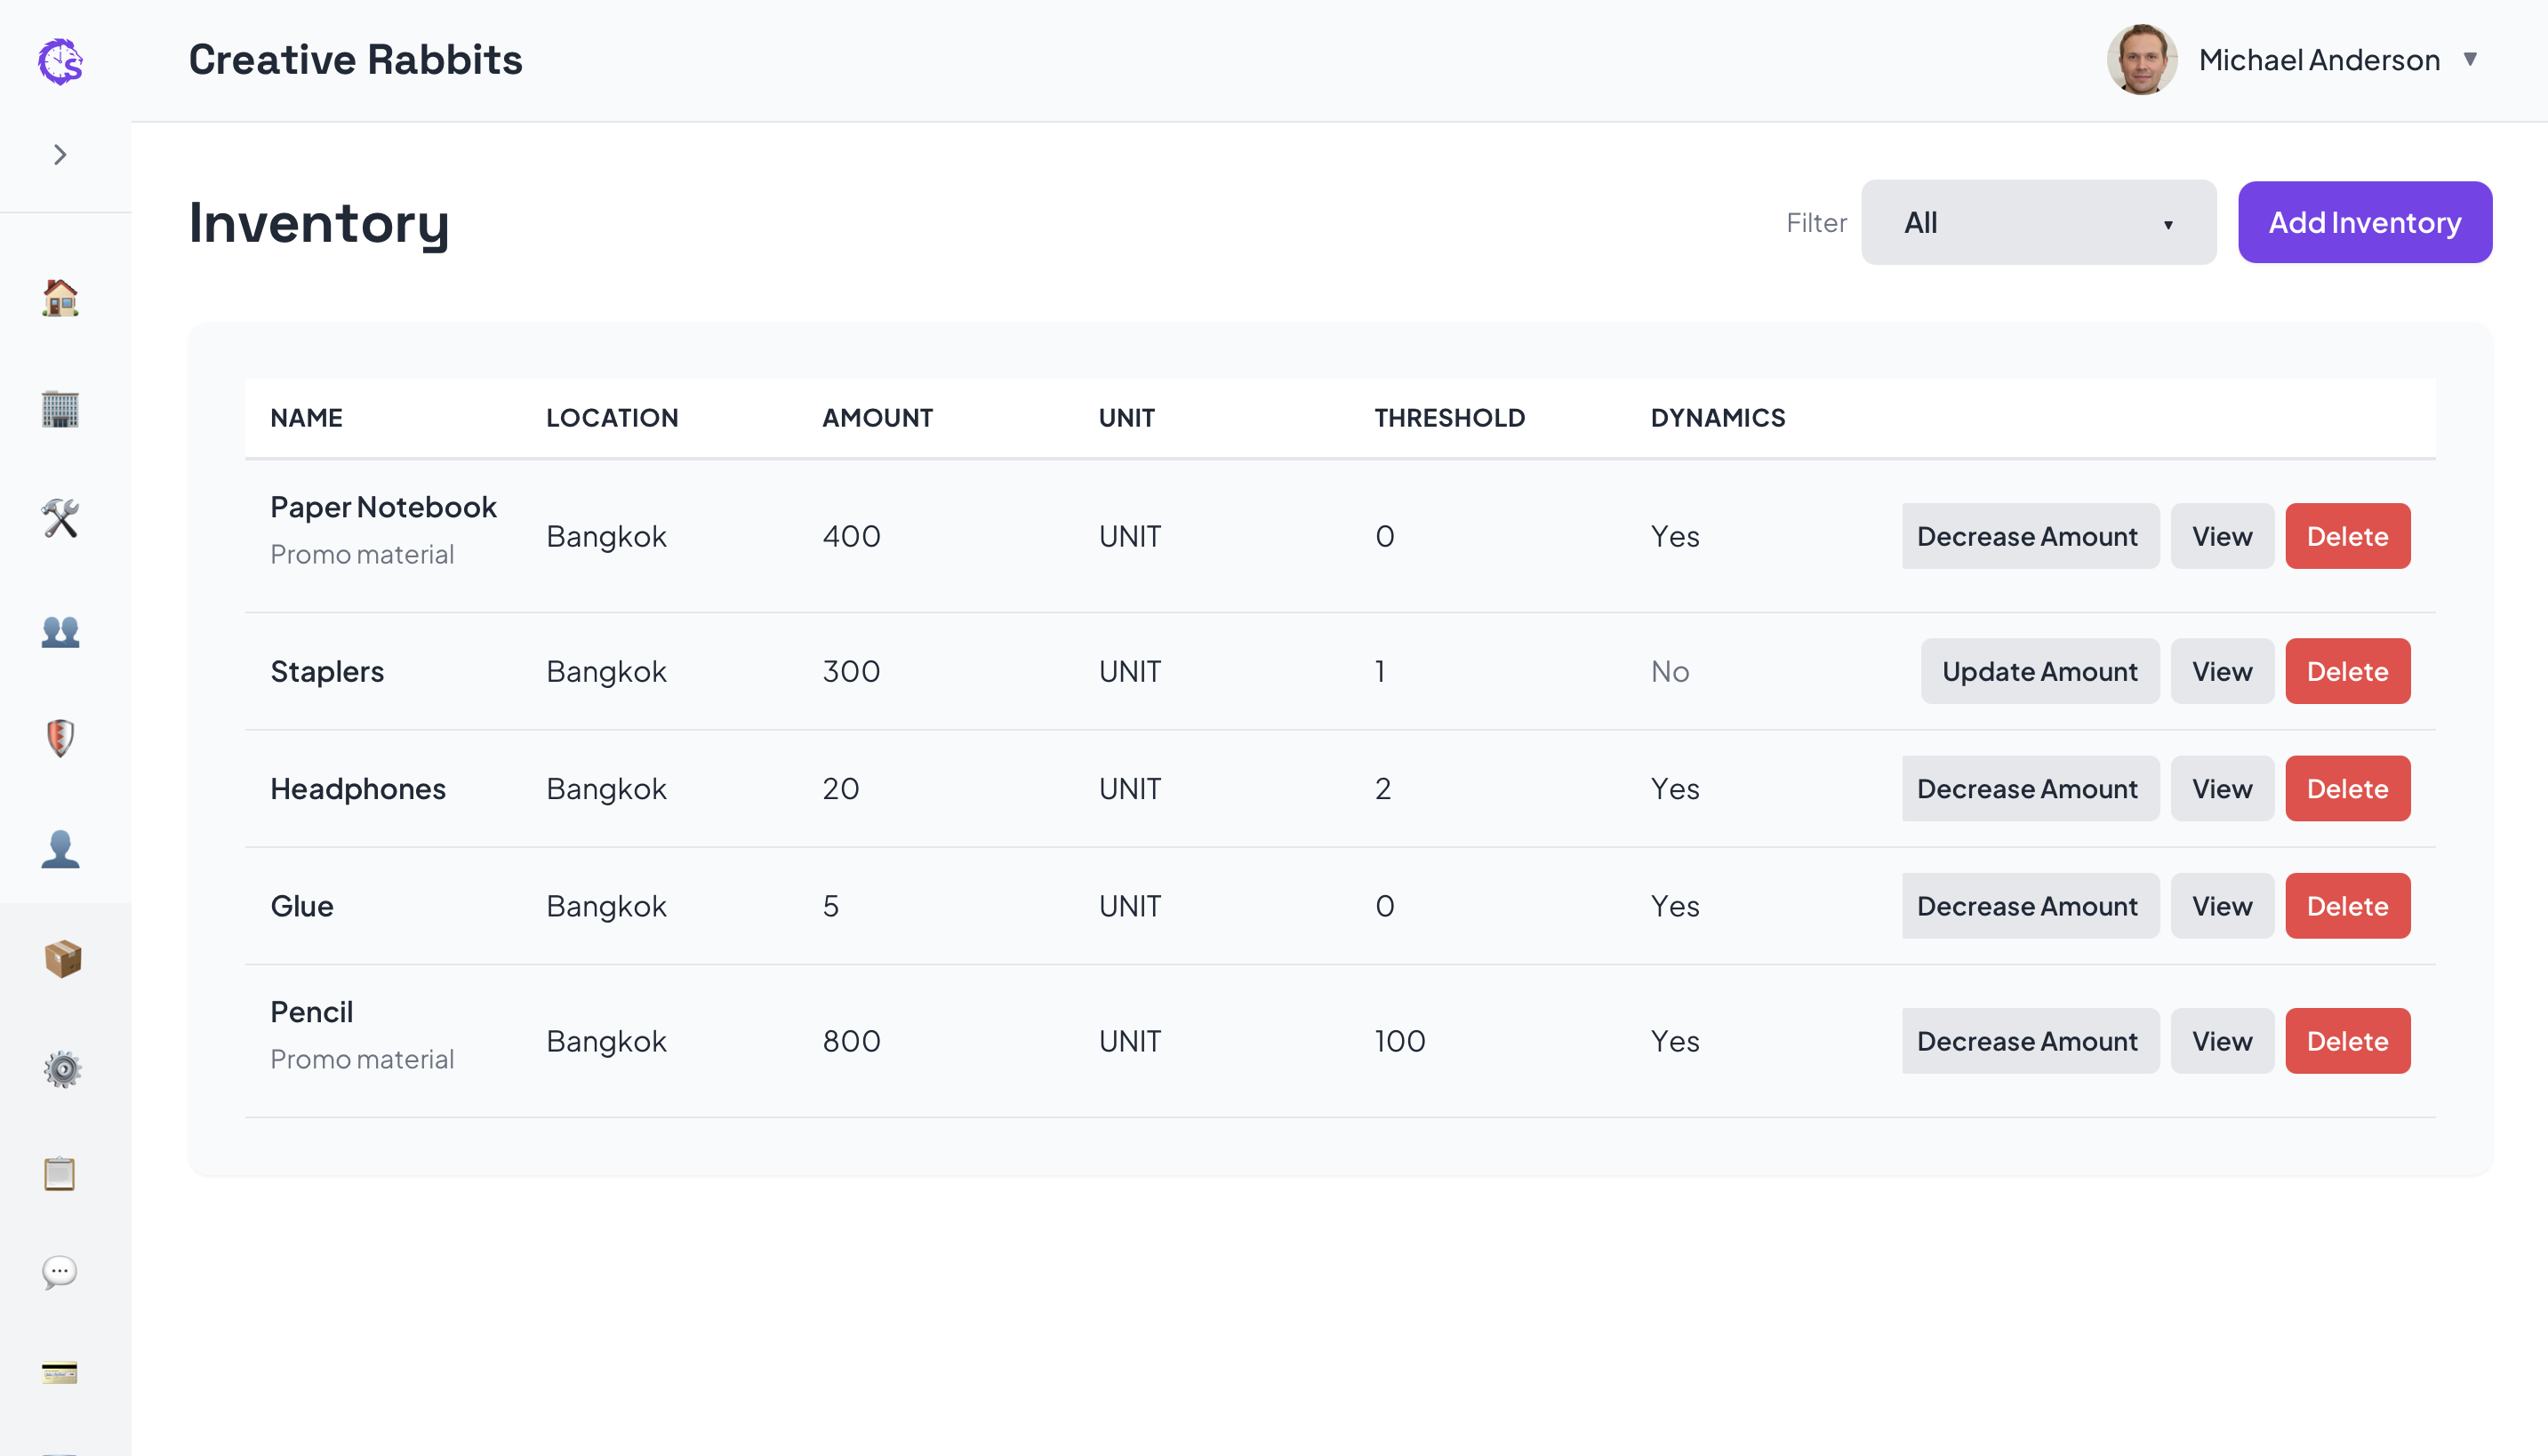Screen dimensions: 2548x1456
Task: Click the office building sidebar icon
Action: point(60,409)
